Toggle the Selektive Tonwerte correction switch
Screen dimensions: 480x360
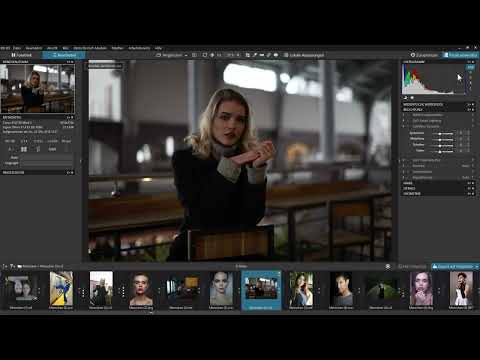tap(409, 126)
